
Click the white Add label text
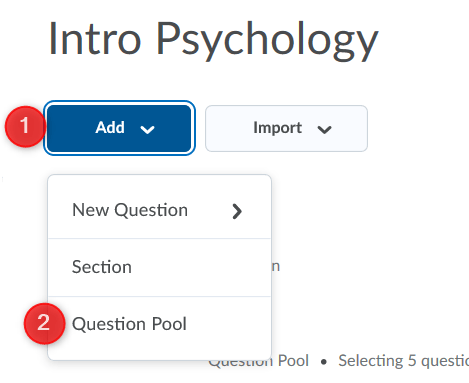click(110, 127)
